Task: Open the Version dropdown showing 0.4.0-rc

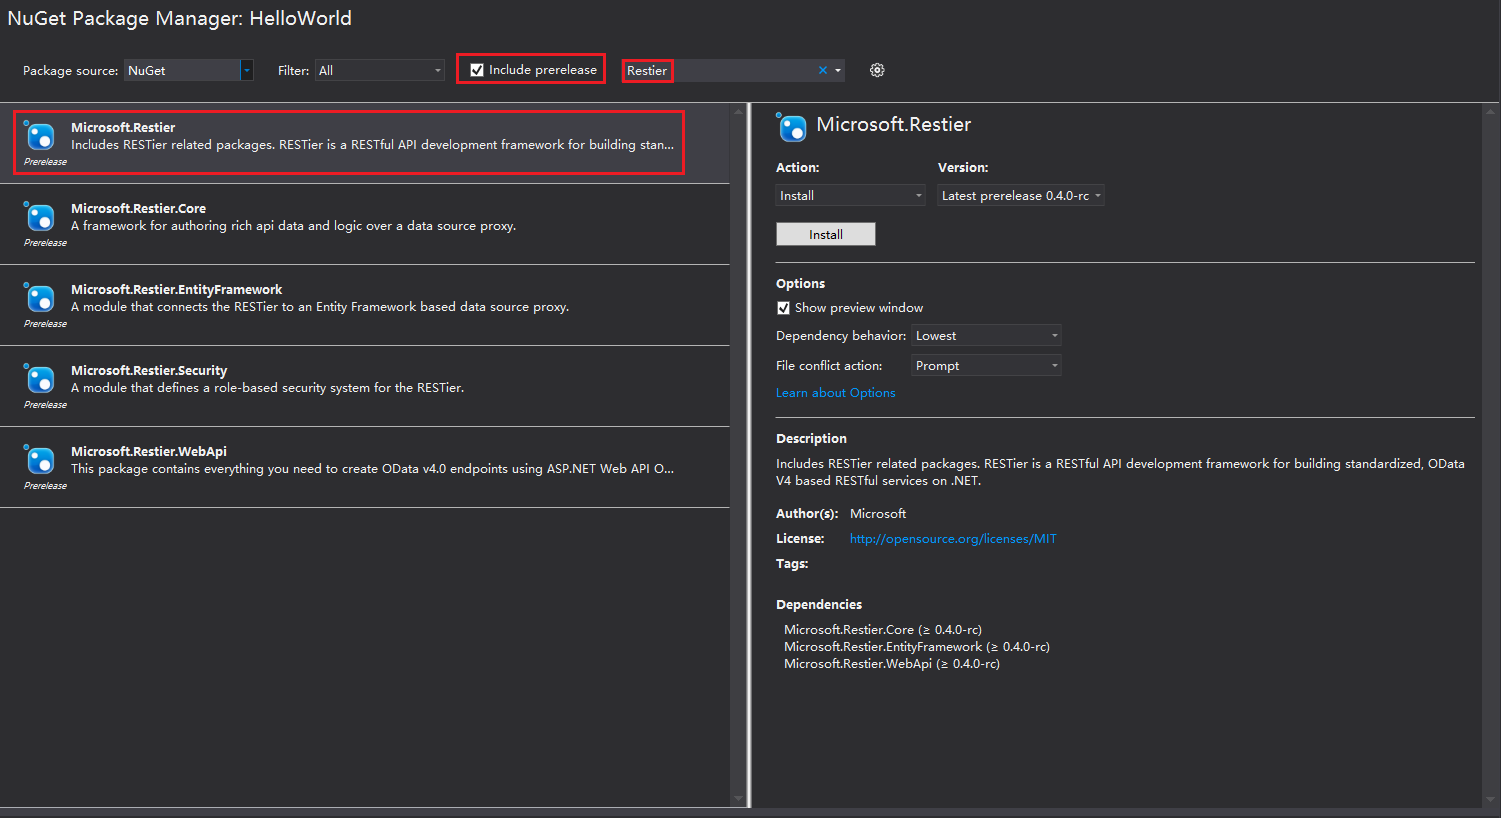Action: point(1097,196)
